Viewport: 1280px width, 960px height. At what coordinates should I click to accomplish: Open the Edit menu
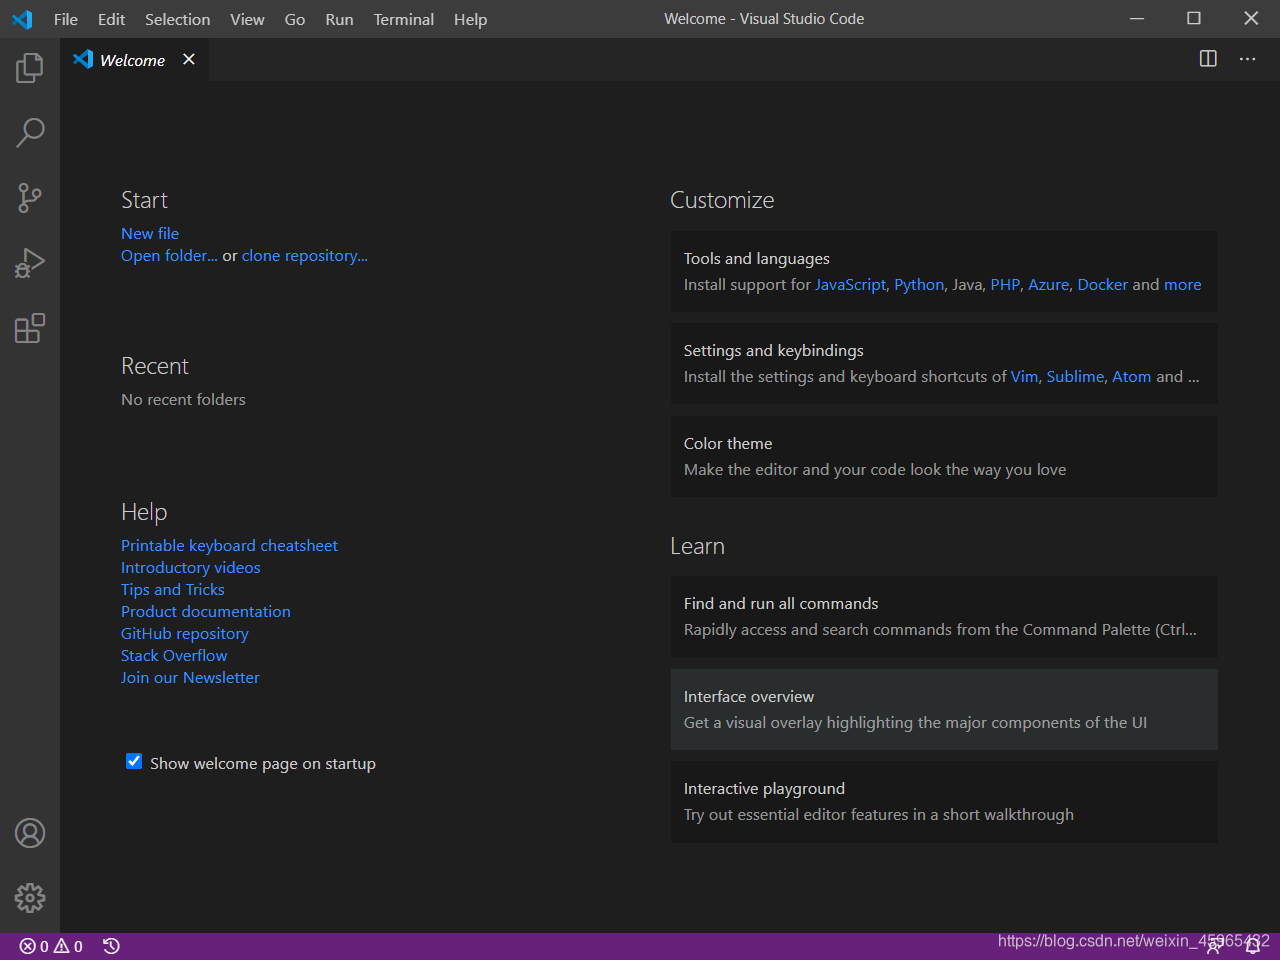tap(111, 19)
